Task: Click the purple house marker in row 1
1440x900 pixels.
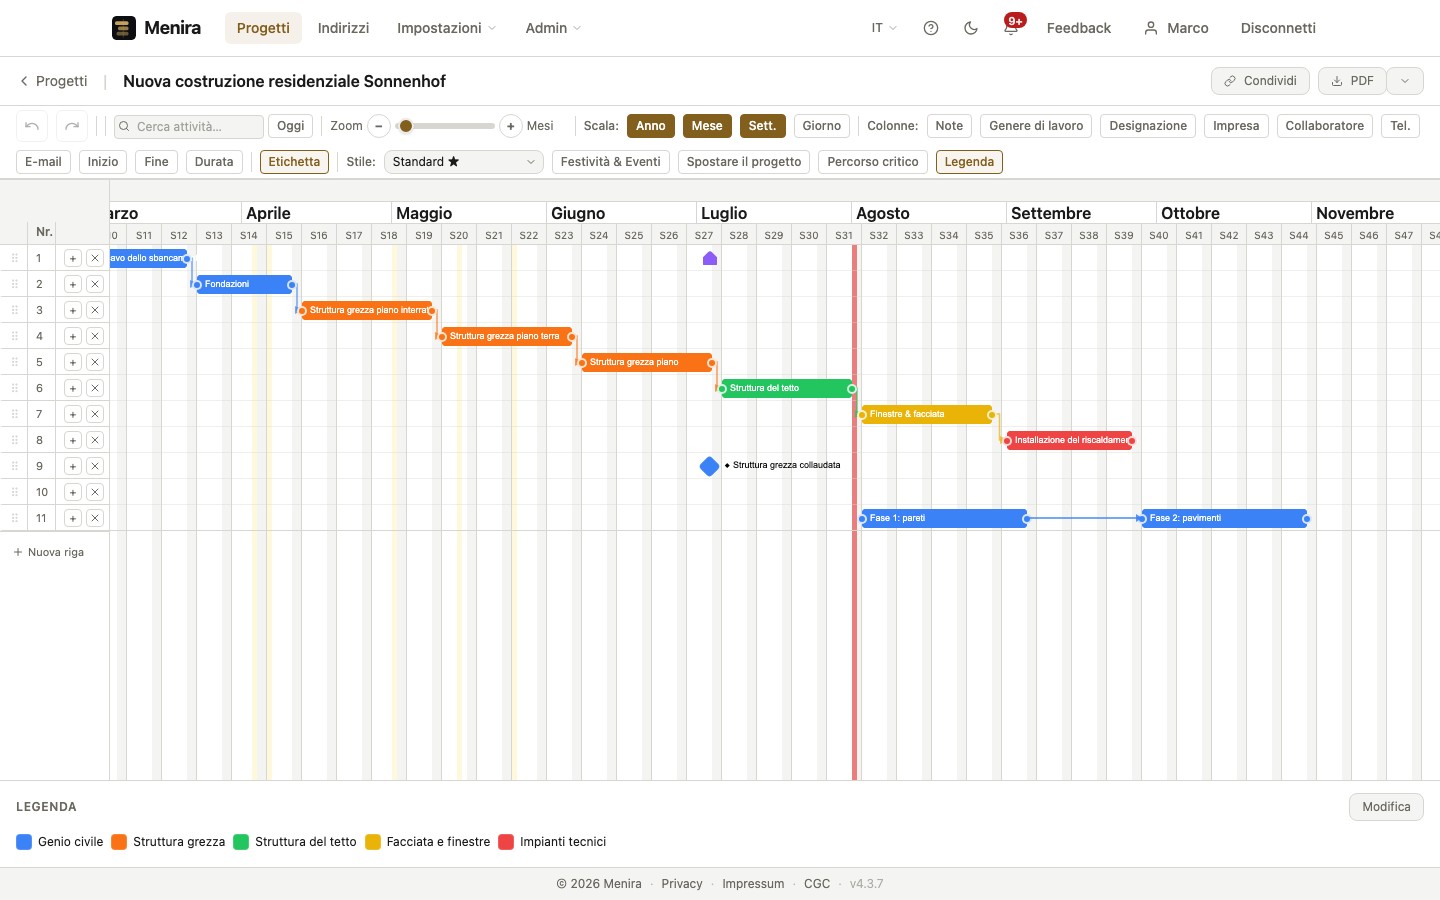Action: pyautogui.click(x=710, y=258)
